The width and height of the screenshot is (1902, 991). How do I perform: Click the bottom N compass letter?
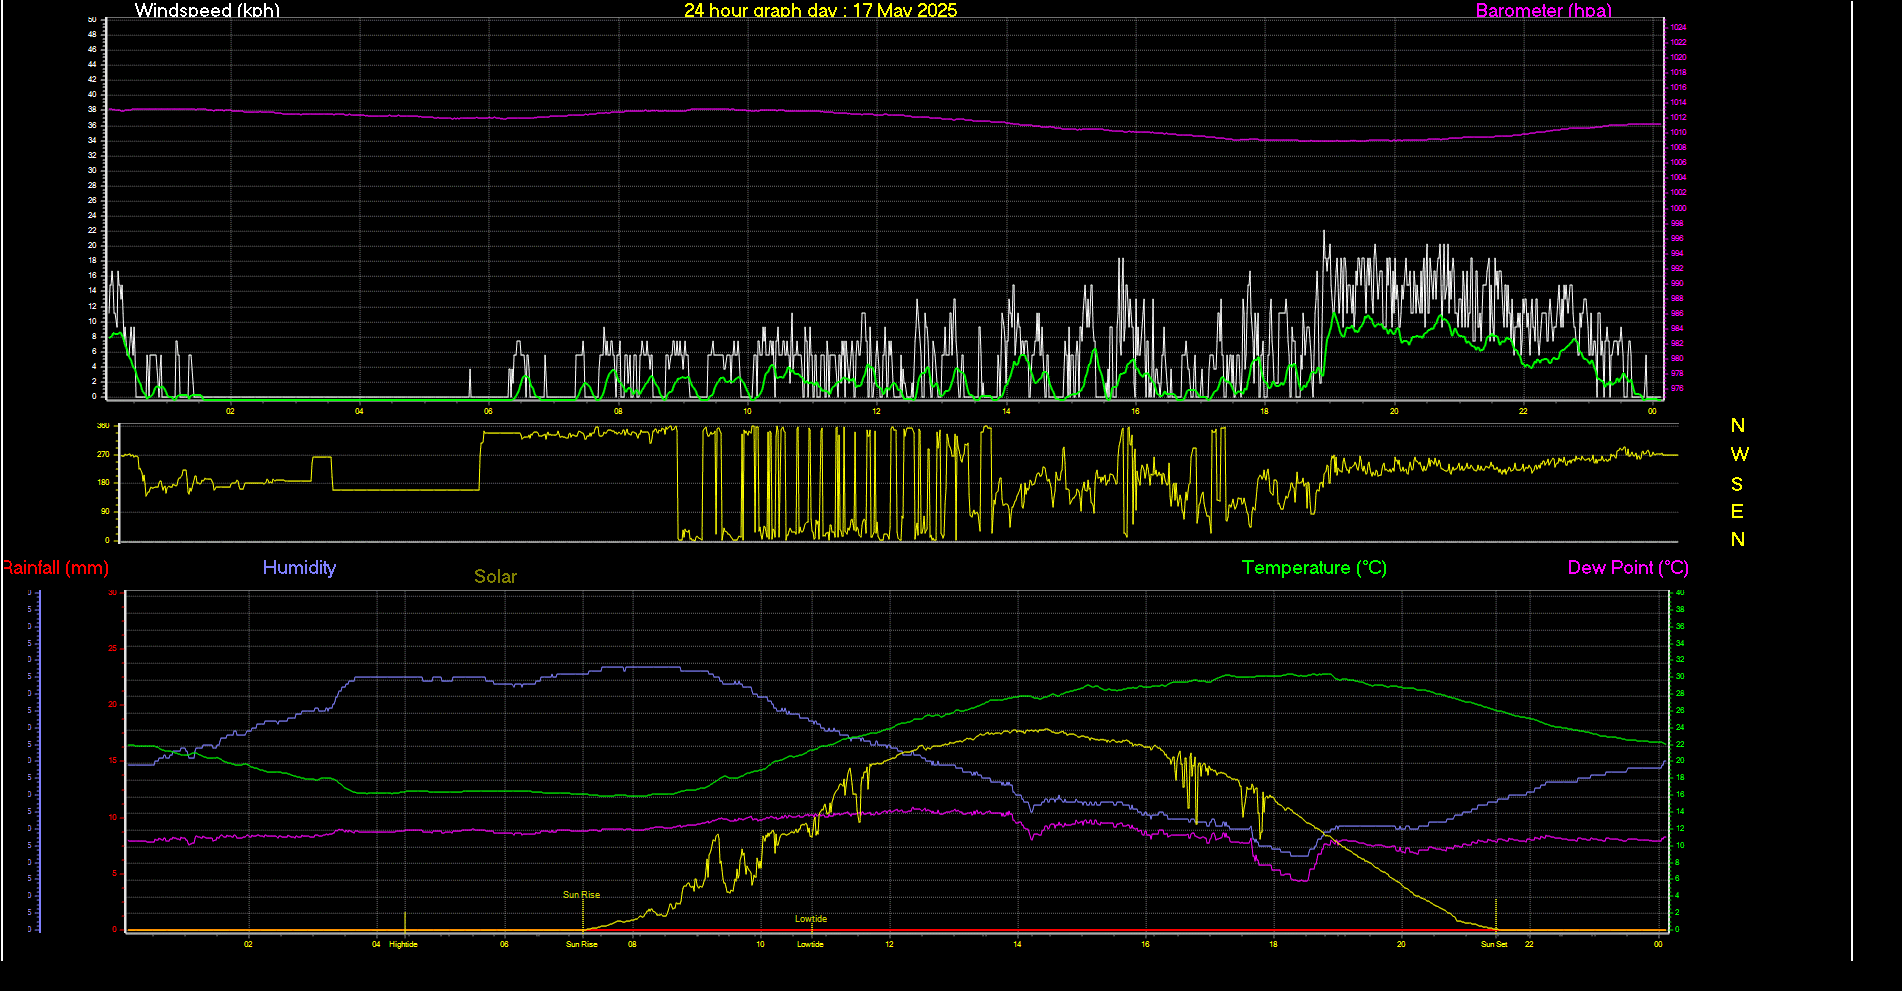pyautogui.click(x=1737, y=540)
